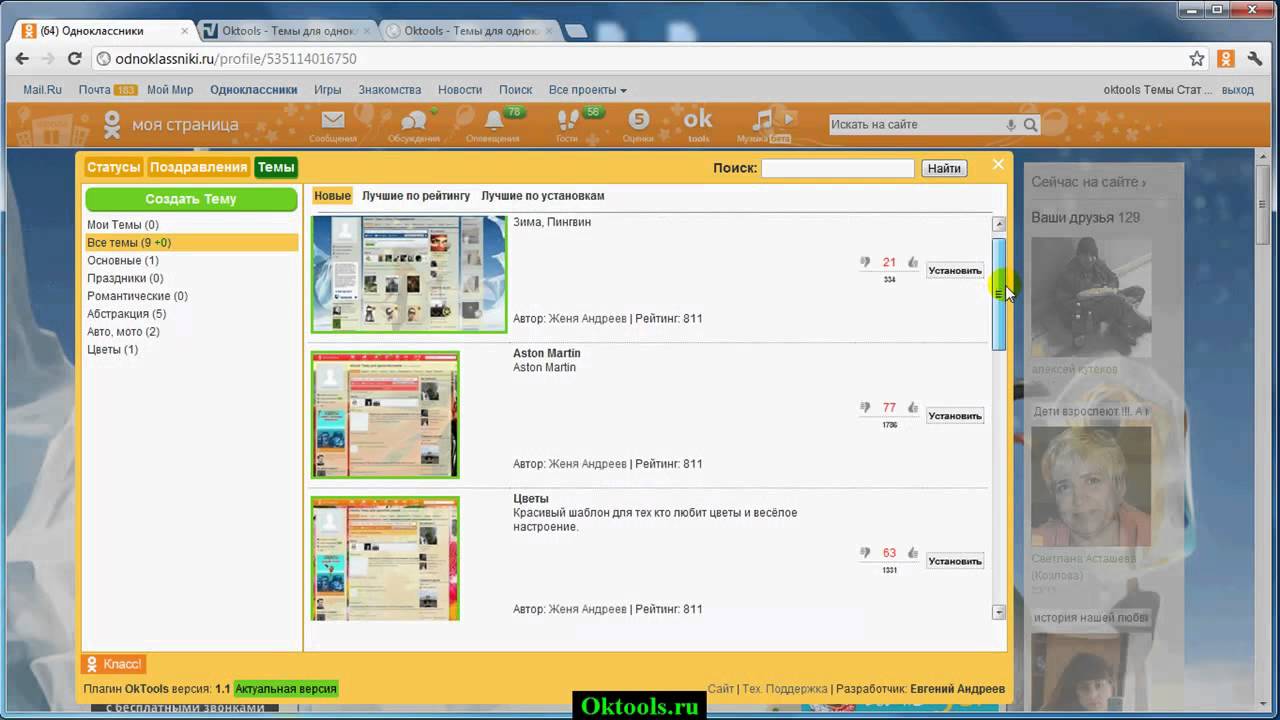Open the Игры link in top bar

pos(327,90)
